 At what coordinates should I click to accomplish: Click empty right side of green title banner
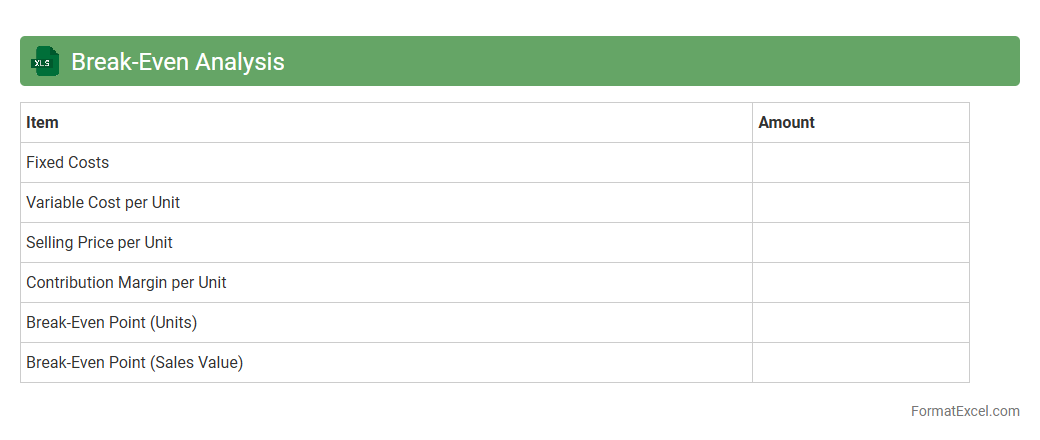(700, 61)
